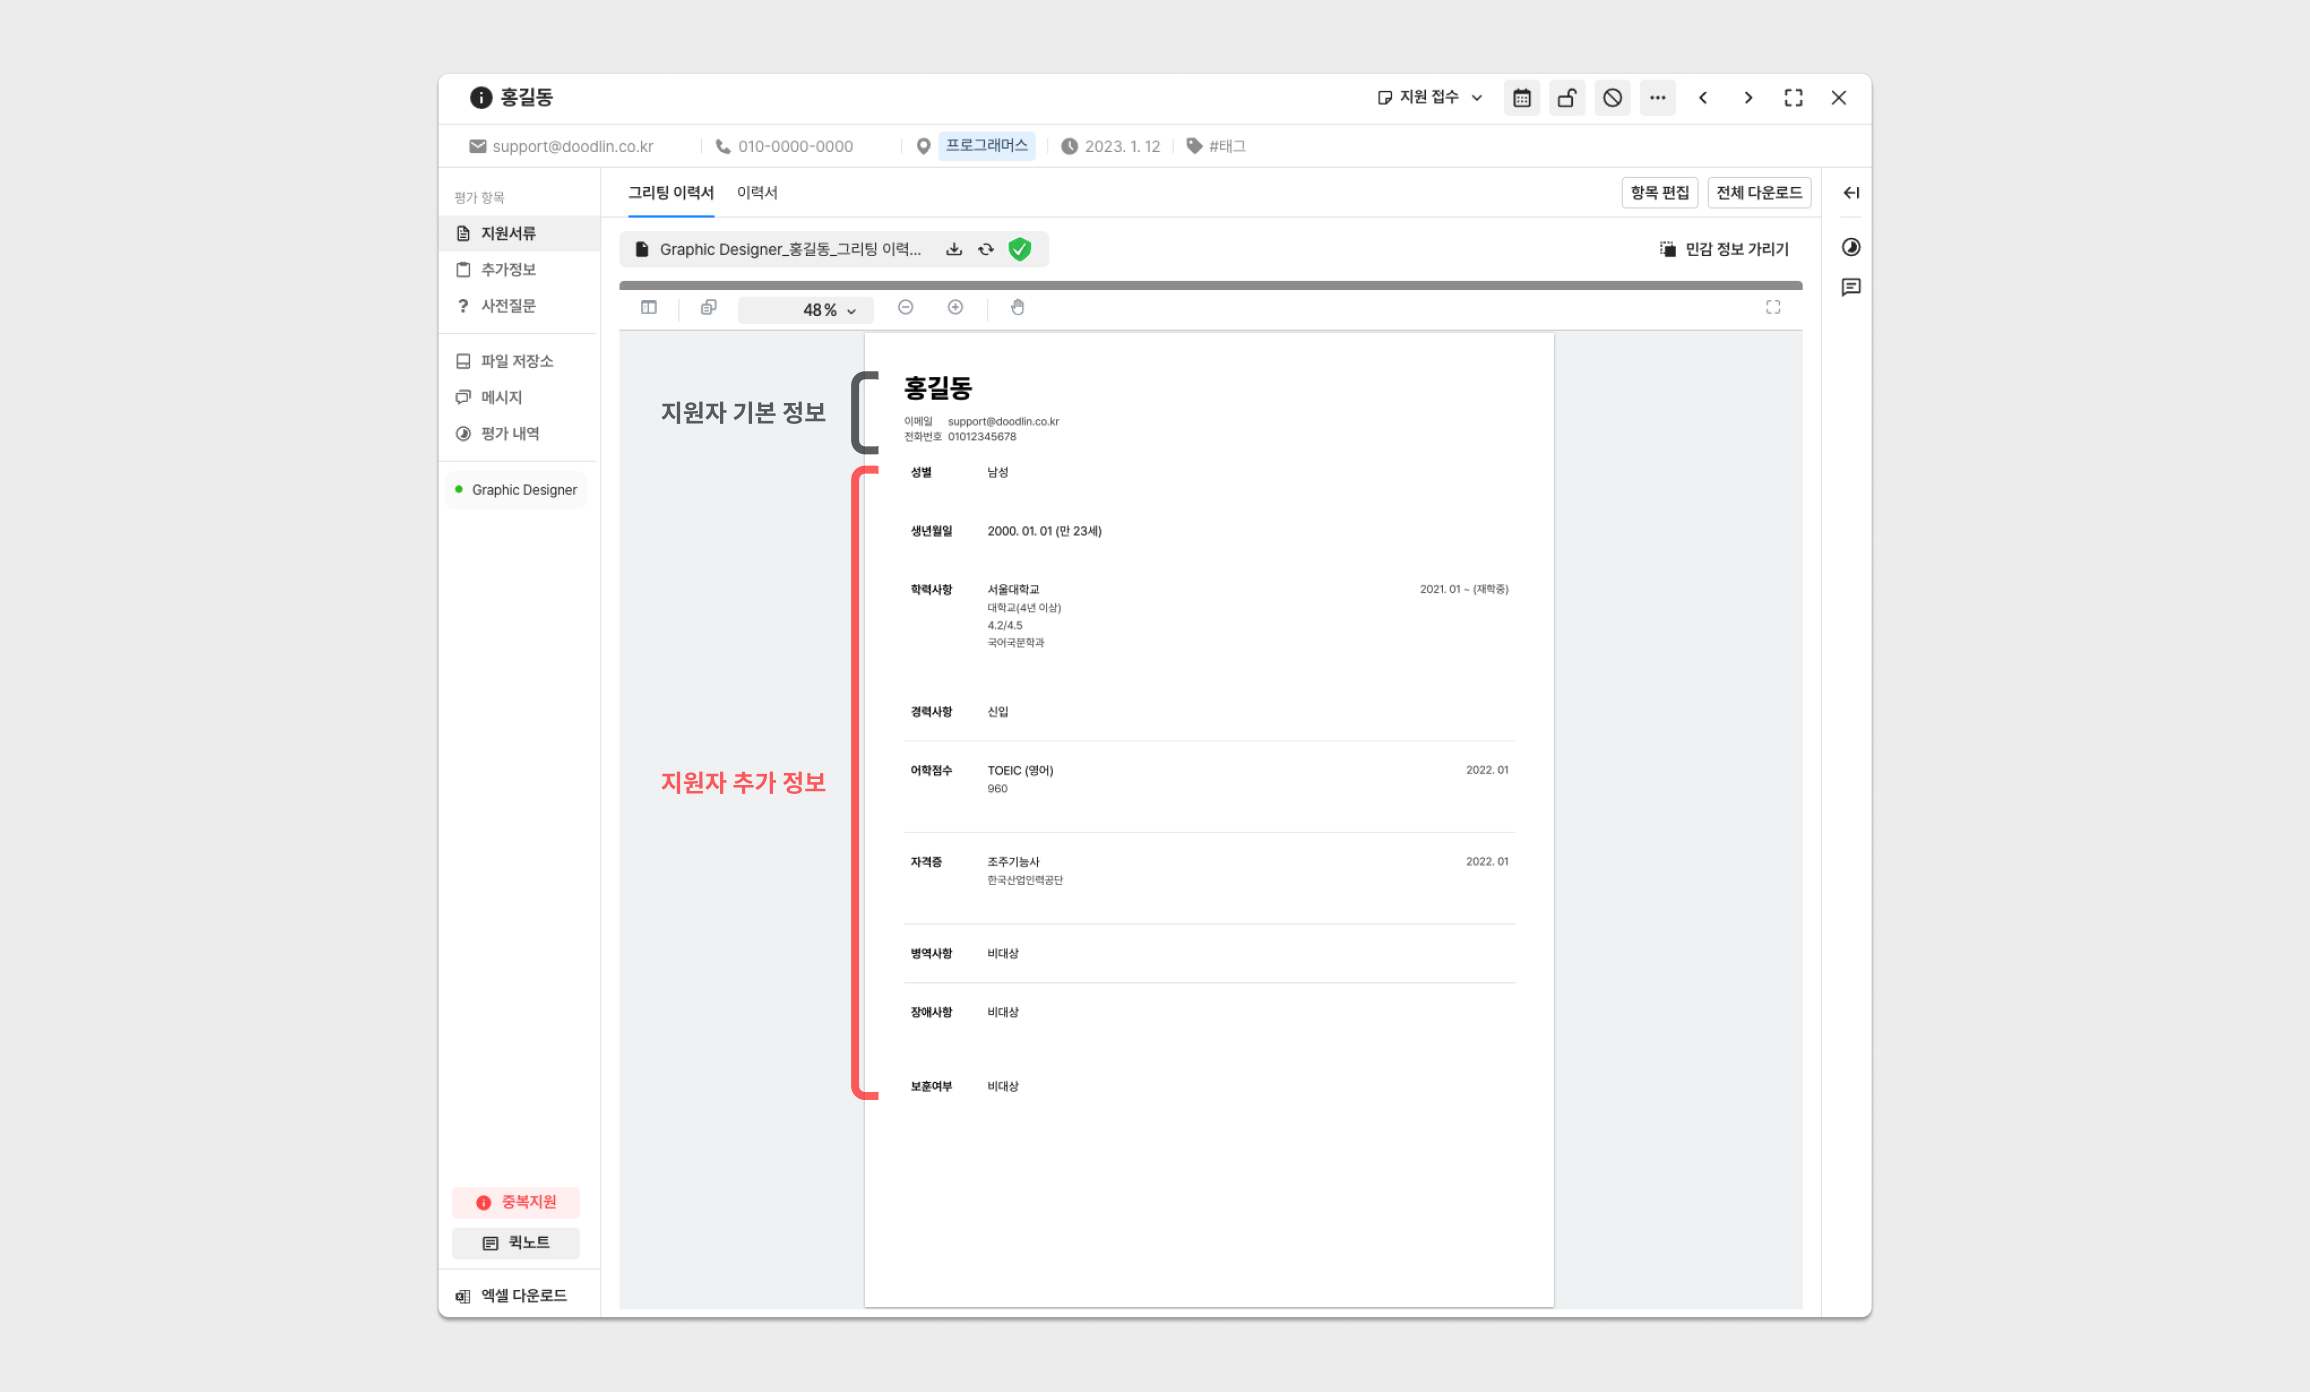Open the comments panel icon
2310x1392 pixels.
click(x=1851, y=287)
